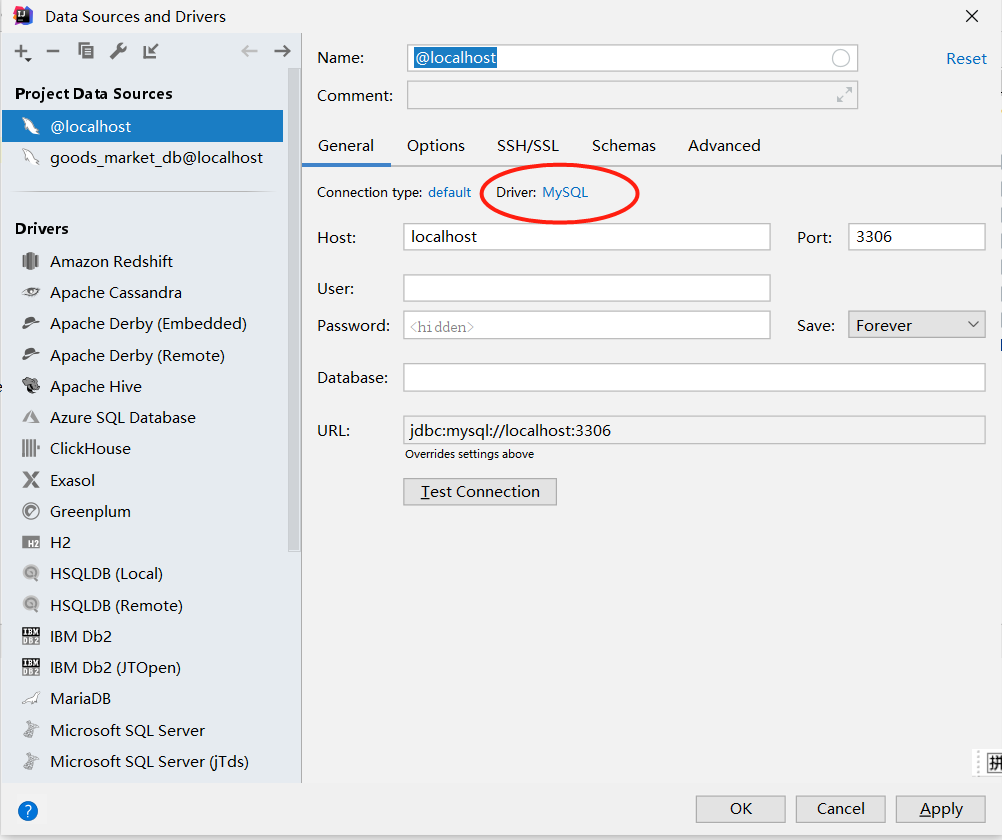Open Microsoft SQL Server driver
The width and height of the screenshot is (1002, 840).
coord(144,730)
